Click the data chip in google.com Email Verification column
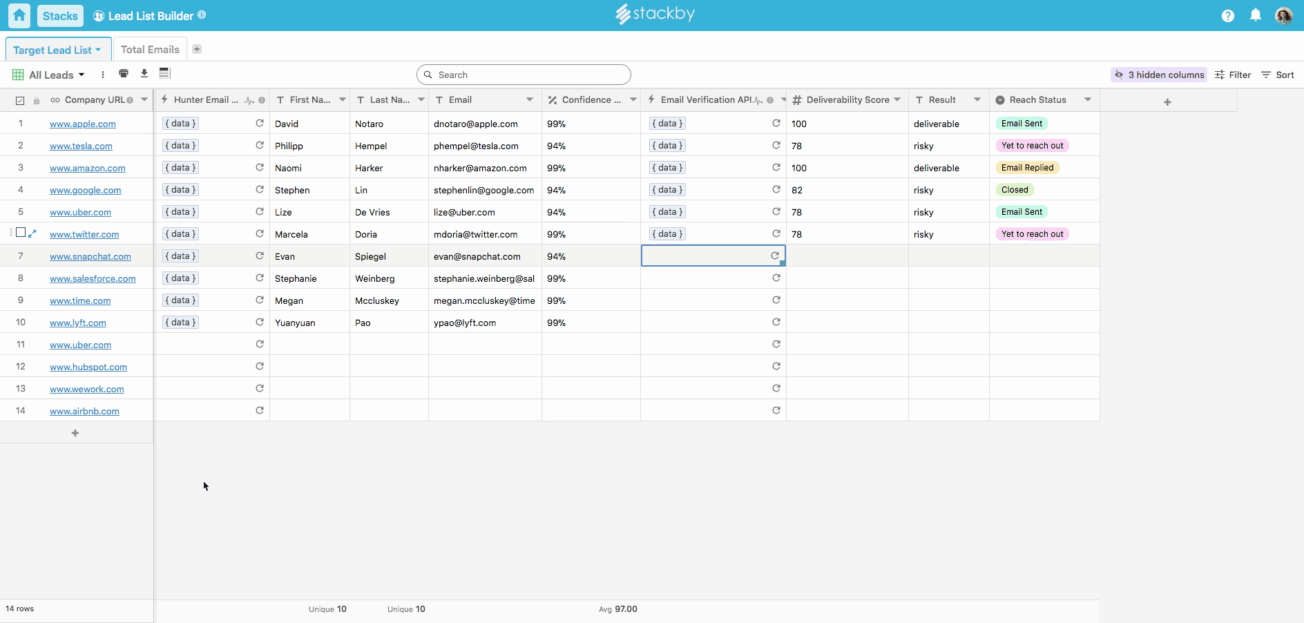Image resolution: width=1304 pixels, height=623 pixels. (667, 190)
